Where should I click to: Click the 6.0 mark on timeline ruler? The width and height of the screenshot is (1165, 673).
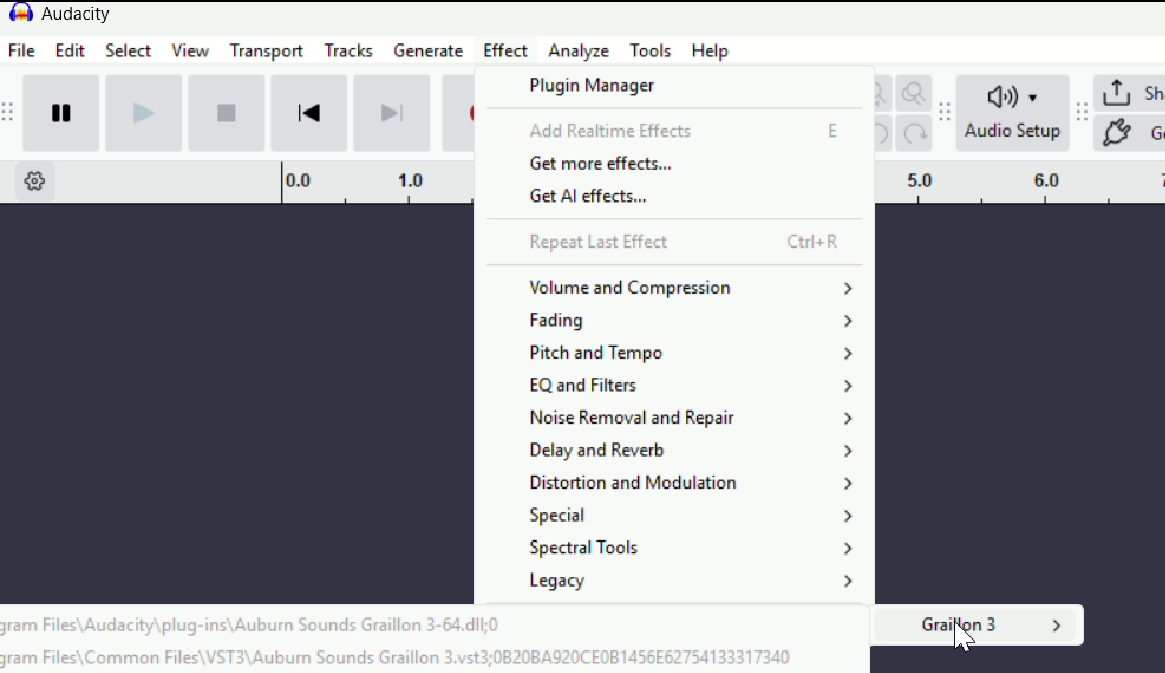pyautogui.click(x=1045, y=181)
